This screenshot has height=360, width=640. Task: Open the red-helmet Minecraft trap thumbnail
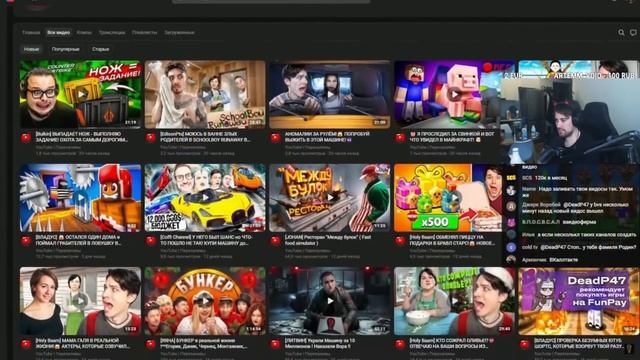(80, 198)
